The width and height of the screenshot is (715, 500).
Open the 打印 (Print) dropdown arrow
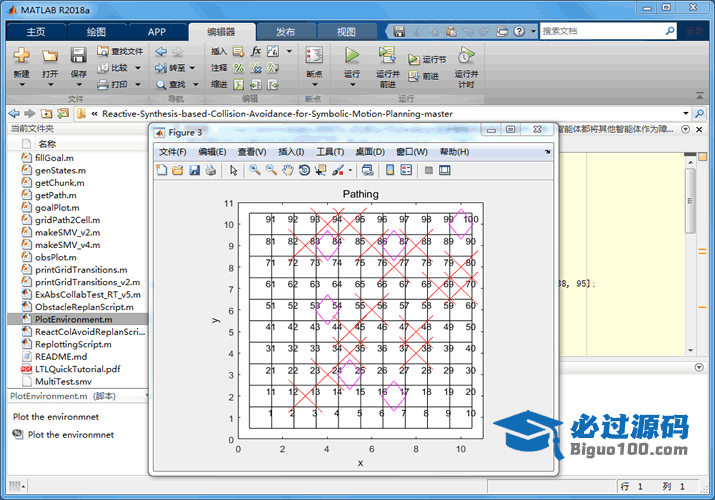point(138,84)
